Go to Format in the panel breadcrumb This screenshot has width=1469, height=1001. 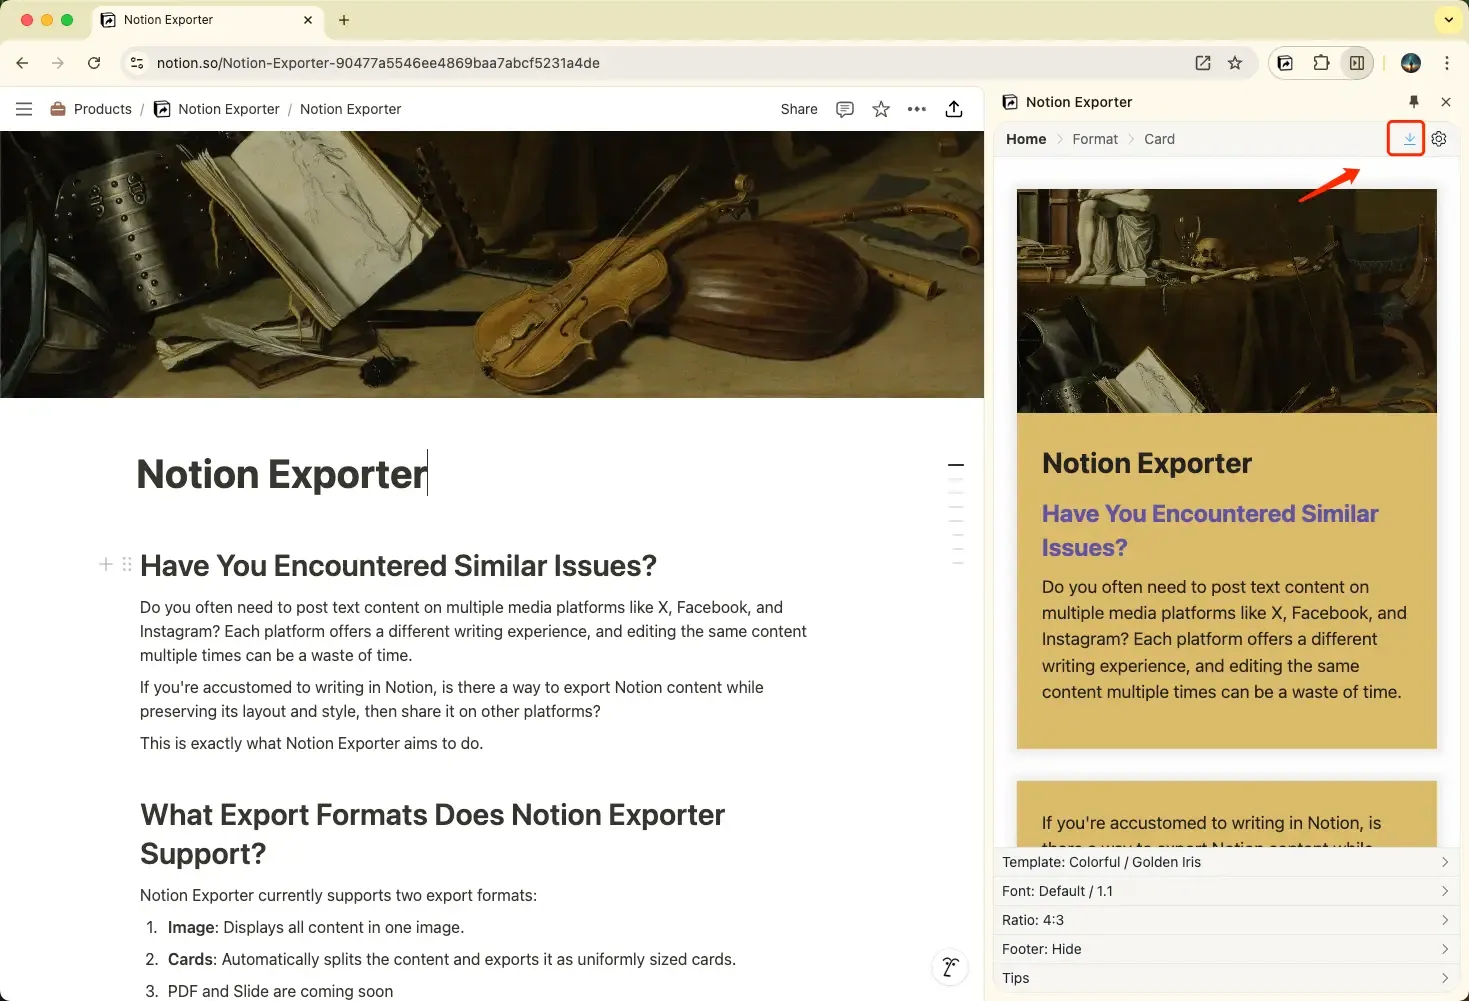coord(1095,139)
